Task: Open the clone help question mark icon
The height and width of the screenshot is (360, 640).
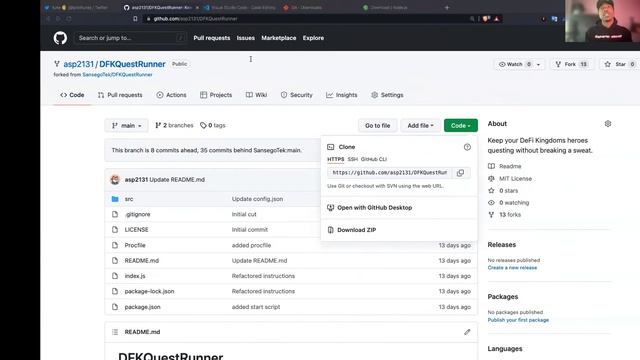Action: coord(467,147)
